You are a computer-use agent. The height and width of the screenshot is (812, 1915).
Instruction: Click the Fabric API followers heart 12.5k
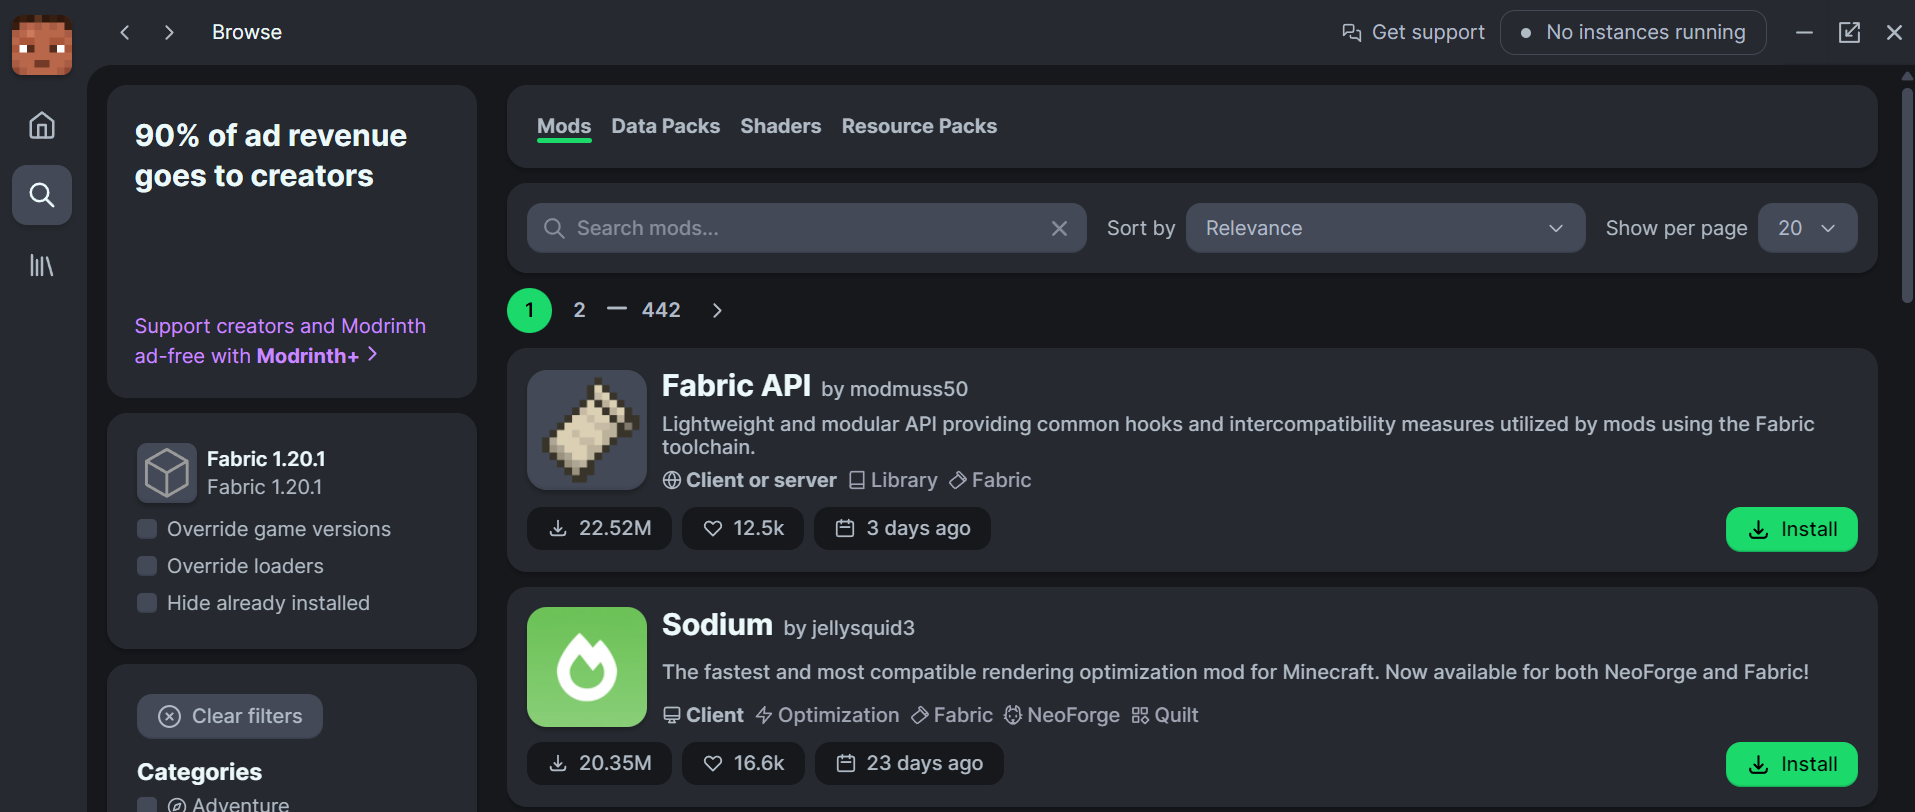click(743, 528)
